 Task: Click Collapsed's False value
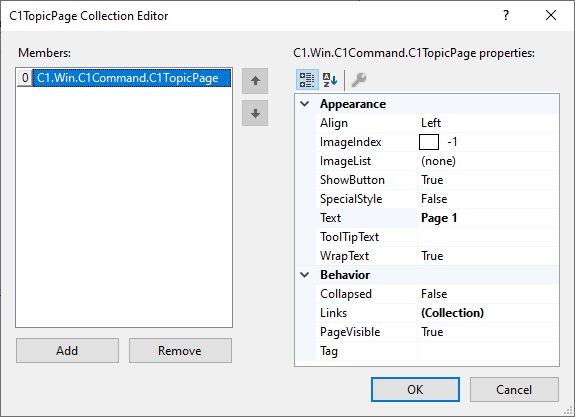tap(434, 294)
